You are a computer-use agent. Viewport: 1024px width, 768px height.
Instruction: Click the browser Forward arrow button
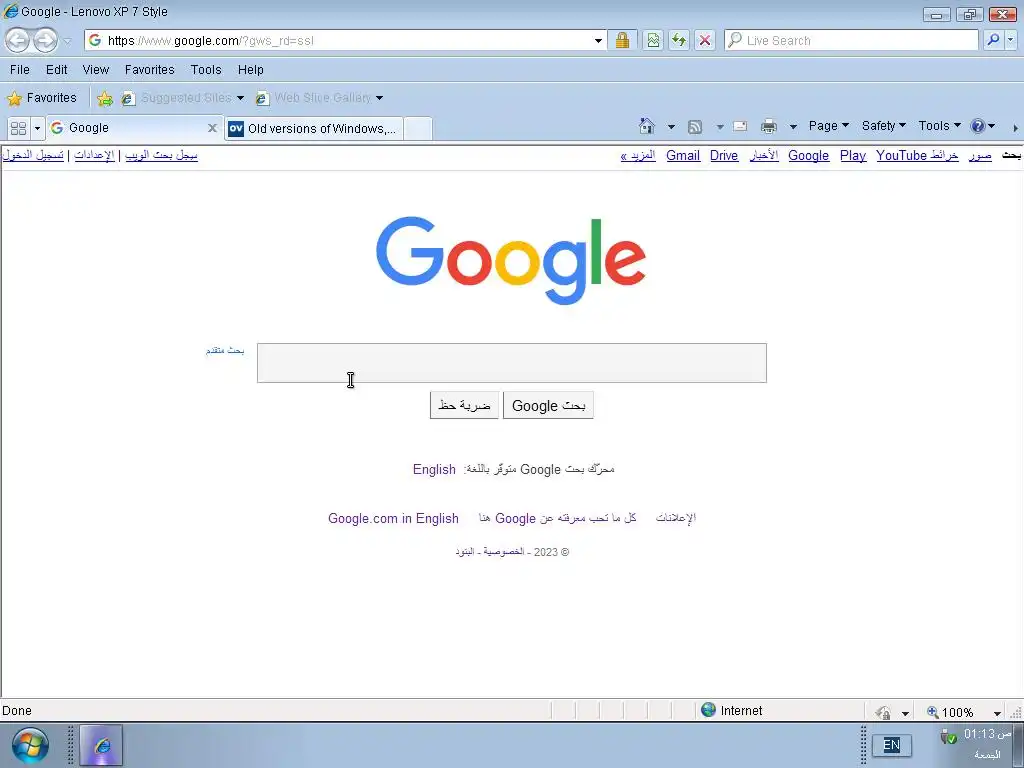tap(45, 40)
